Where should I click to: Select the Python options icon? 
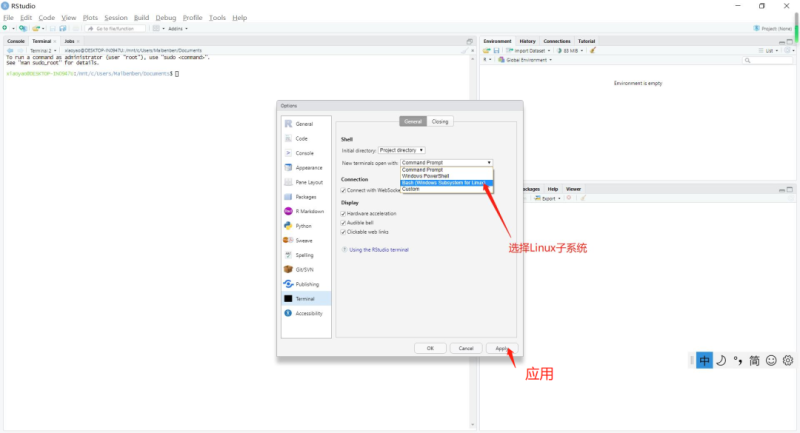(x=288, y=226)
